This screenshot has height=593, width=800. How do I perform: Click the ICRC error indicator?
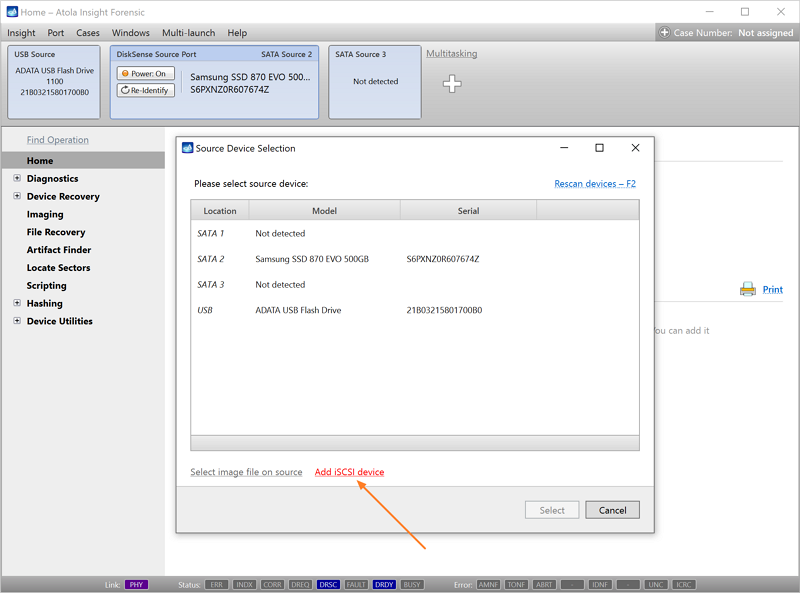684,584
